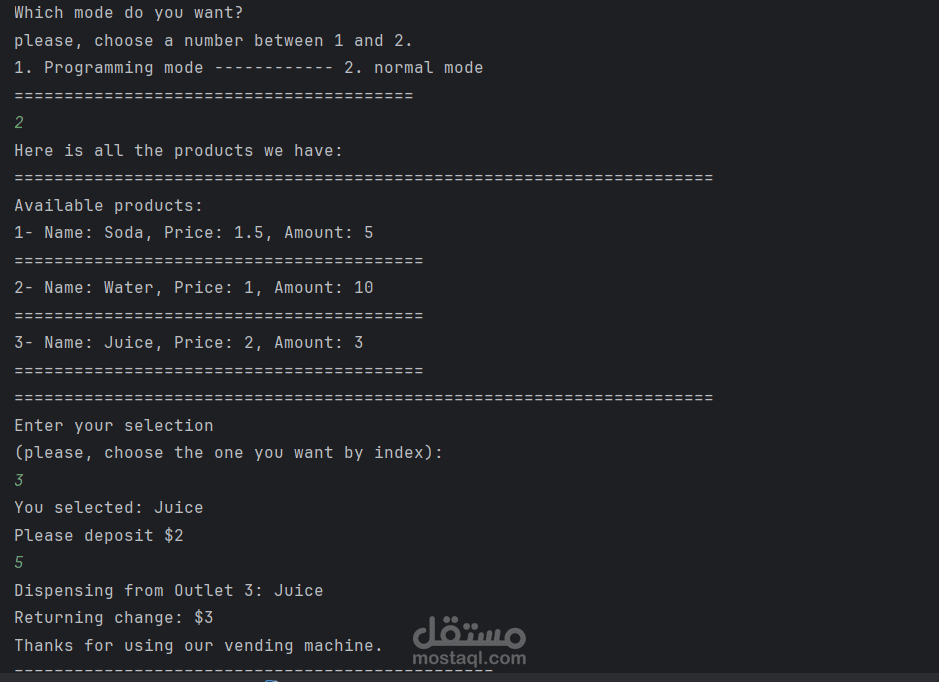Select the Soda product line

tap(193, 233)
